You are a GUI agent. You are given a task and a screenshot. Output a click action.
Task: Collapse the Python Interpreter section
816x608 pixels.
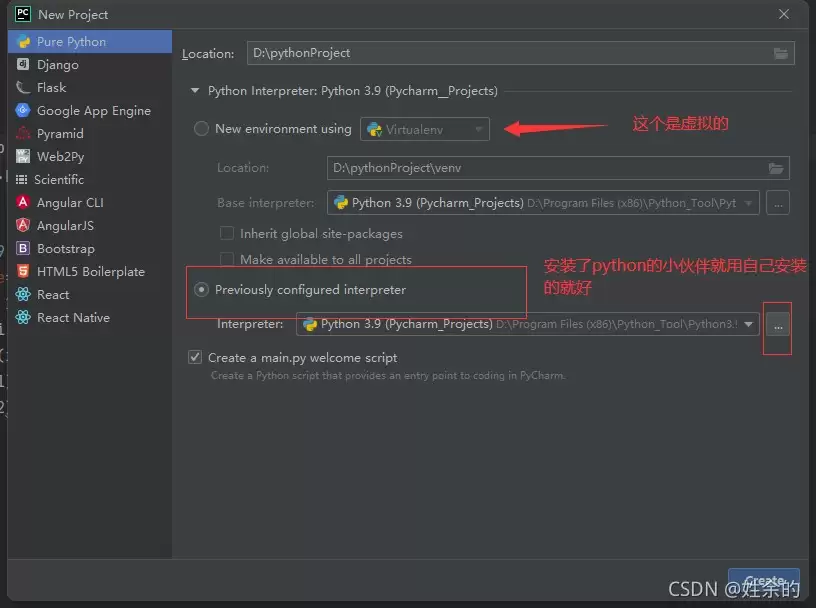coord(195,91)
